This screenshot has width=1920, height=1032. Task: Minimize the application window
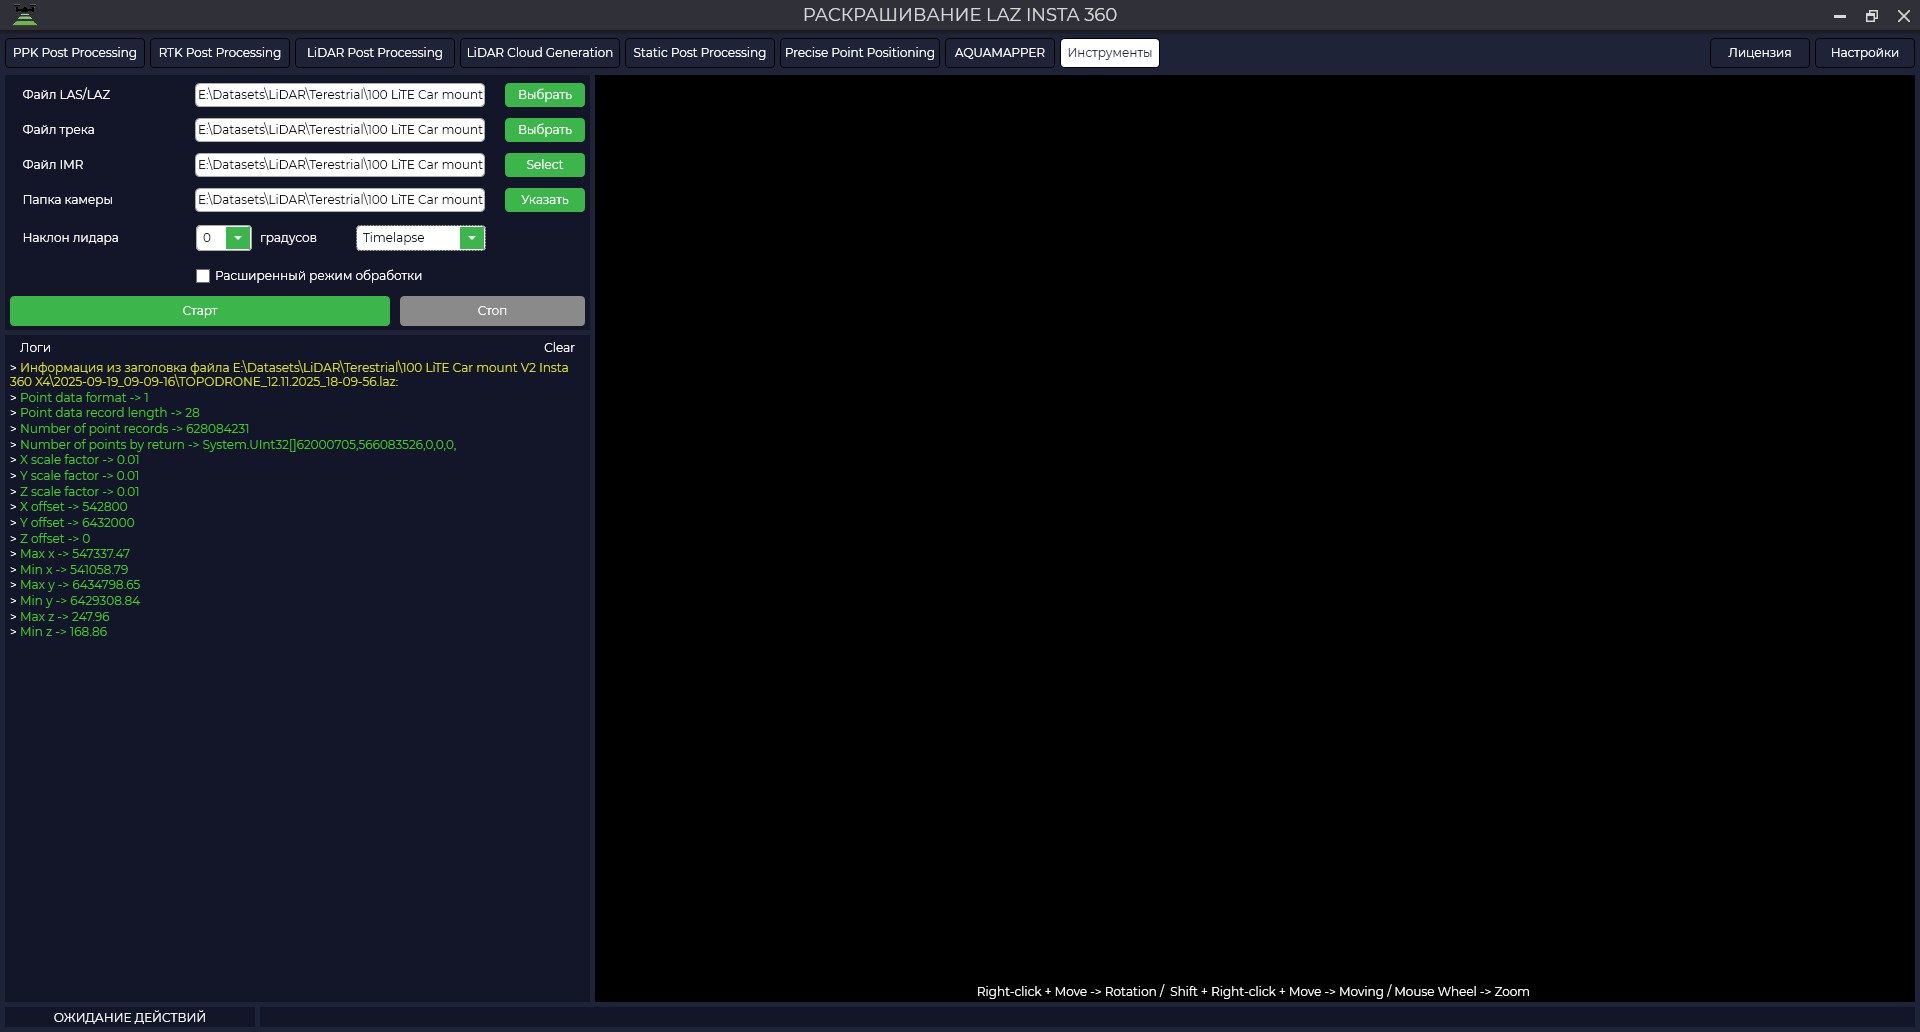tap(1839, 16)
